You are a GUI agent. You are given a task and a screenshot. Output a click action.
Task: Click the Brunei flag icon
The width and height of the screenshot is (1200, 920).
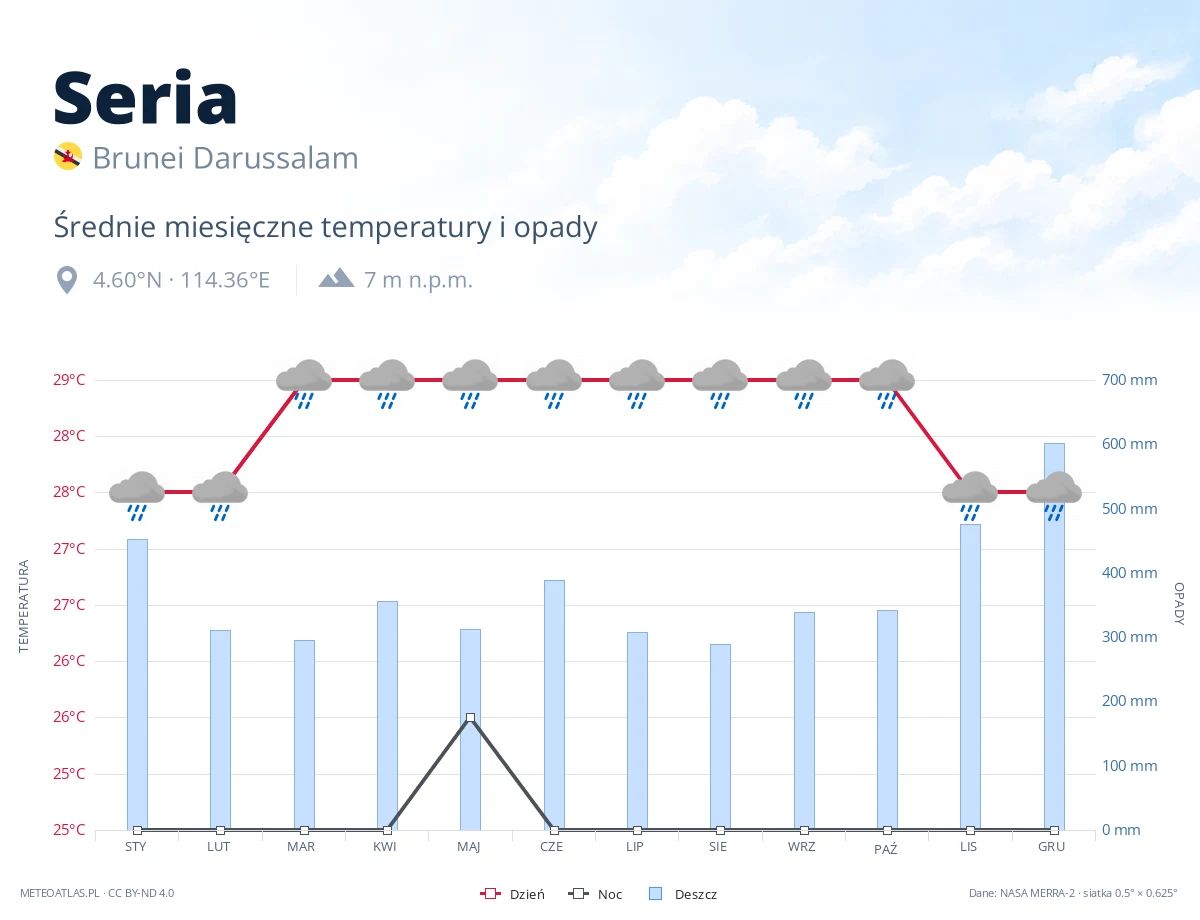(67, 156)
